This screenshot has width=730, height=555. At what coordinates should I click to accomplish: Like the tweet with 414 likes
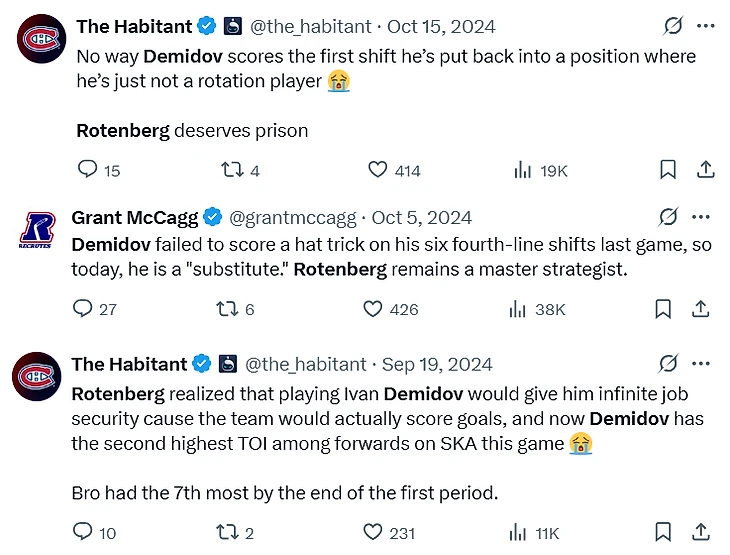378,170
